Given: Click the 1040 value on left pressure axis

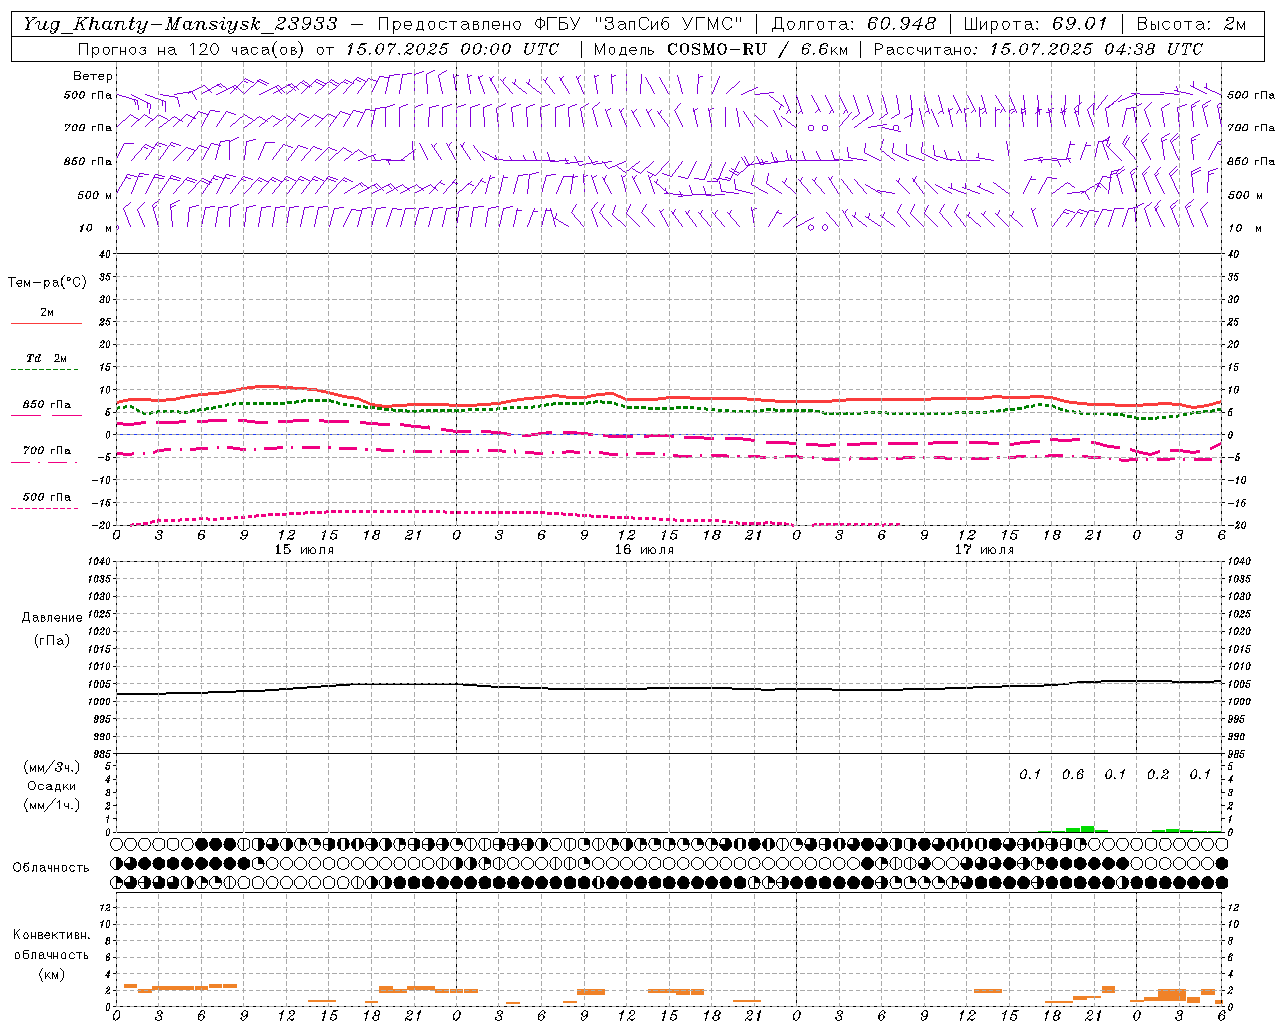Looking at the screenshot, I should (x=100, y=562).
